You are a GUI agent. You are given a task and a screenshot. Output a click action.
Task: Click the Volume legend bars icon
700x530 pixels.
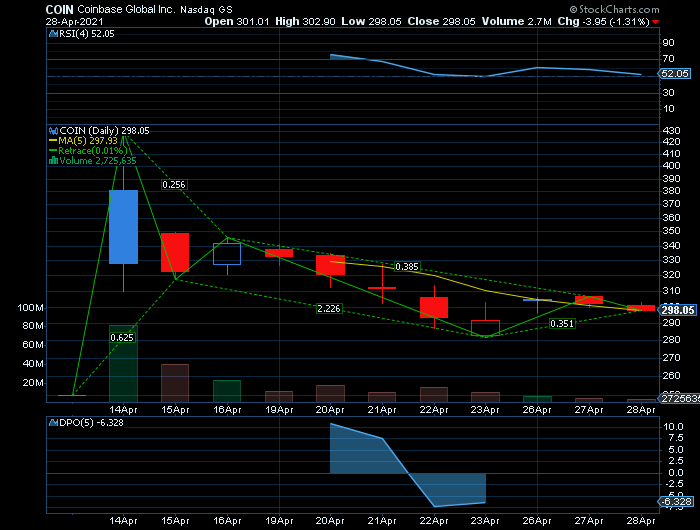53,161
